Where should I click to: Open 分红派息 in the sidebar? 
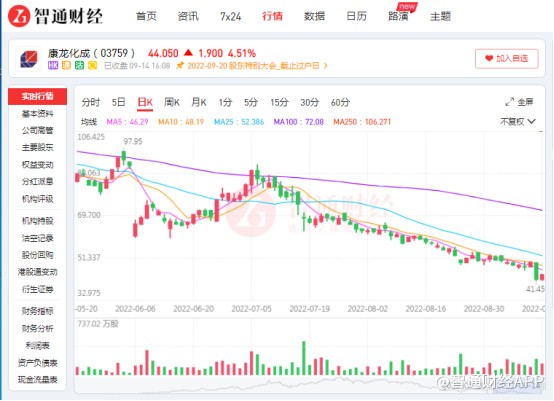37,182
